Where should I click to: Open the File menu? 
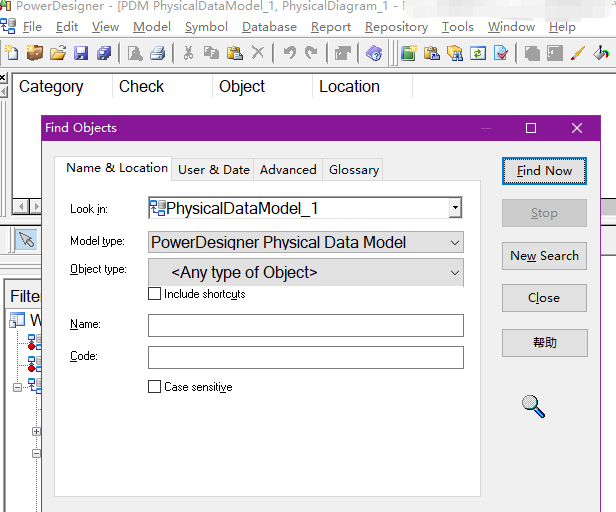tap(32, 27)
